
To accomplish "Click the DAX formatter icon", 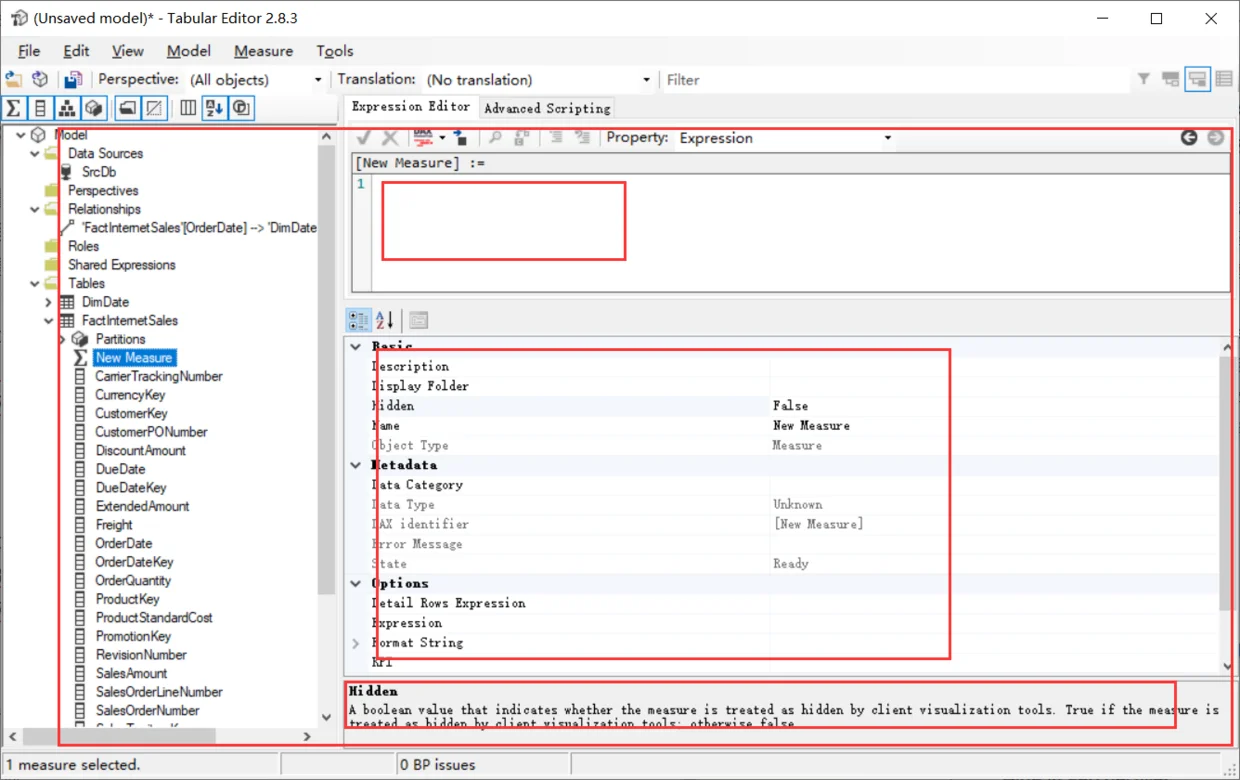I will (423, 137).
